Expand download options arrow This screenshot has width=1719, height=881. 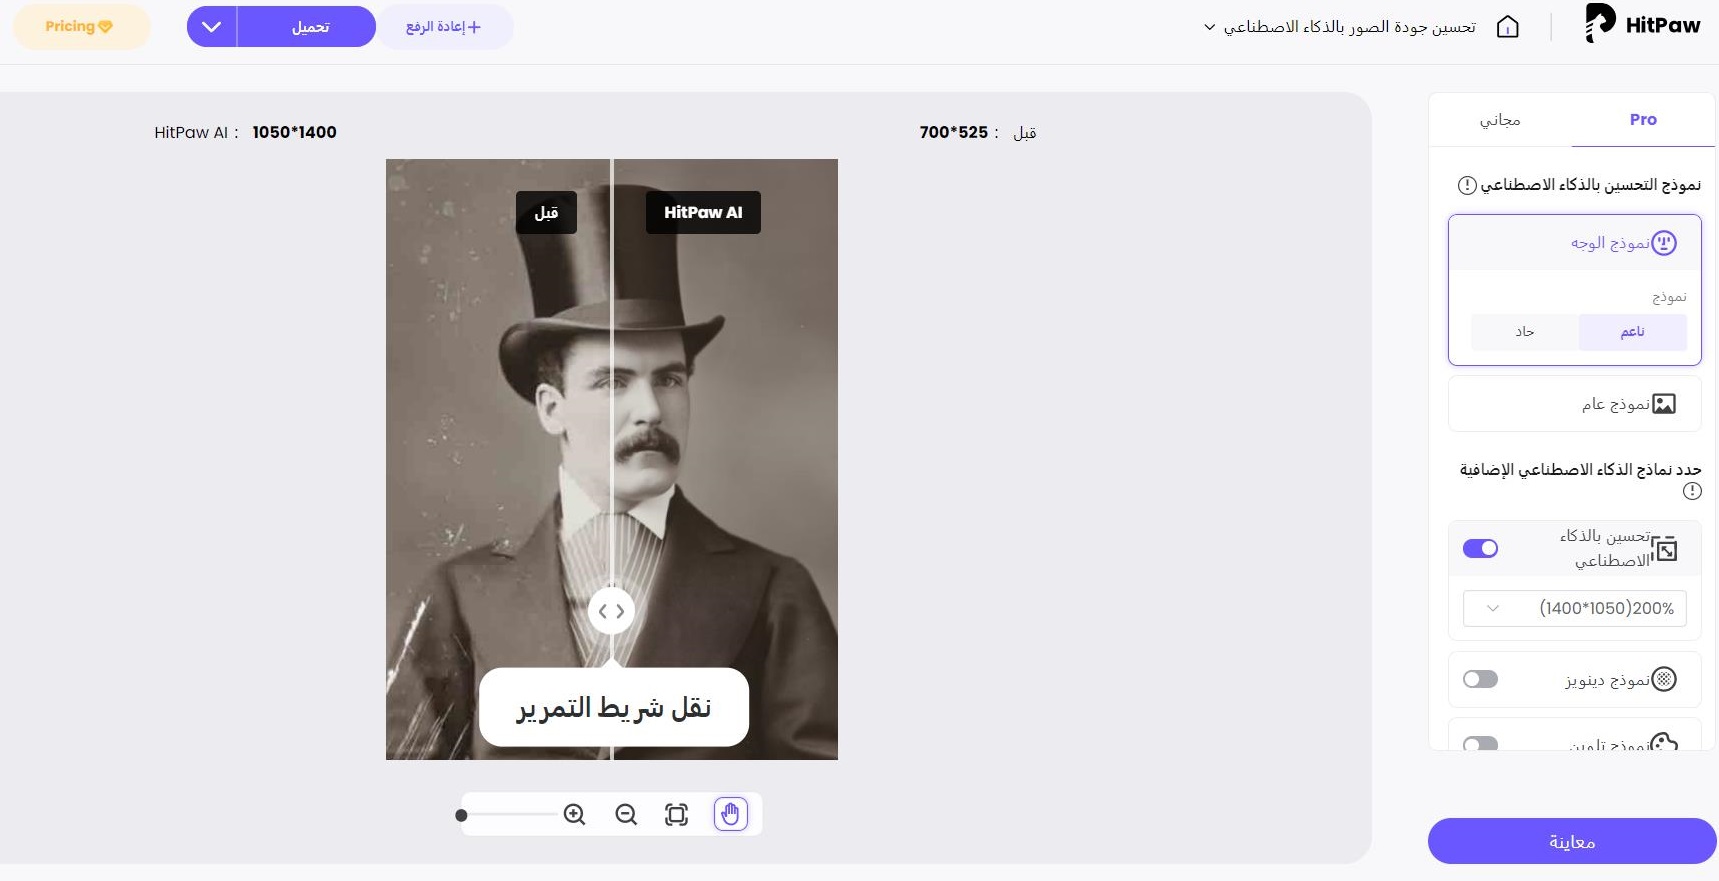pos(212,27)
